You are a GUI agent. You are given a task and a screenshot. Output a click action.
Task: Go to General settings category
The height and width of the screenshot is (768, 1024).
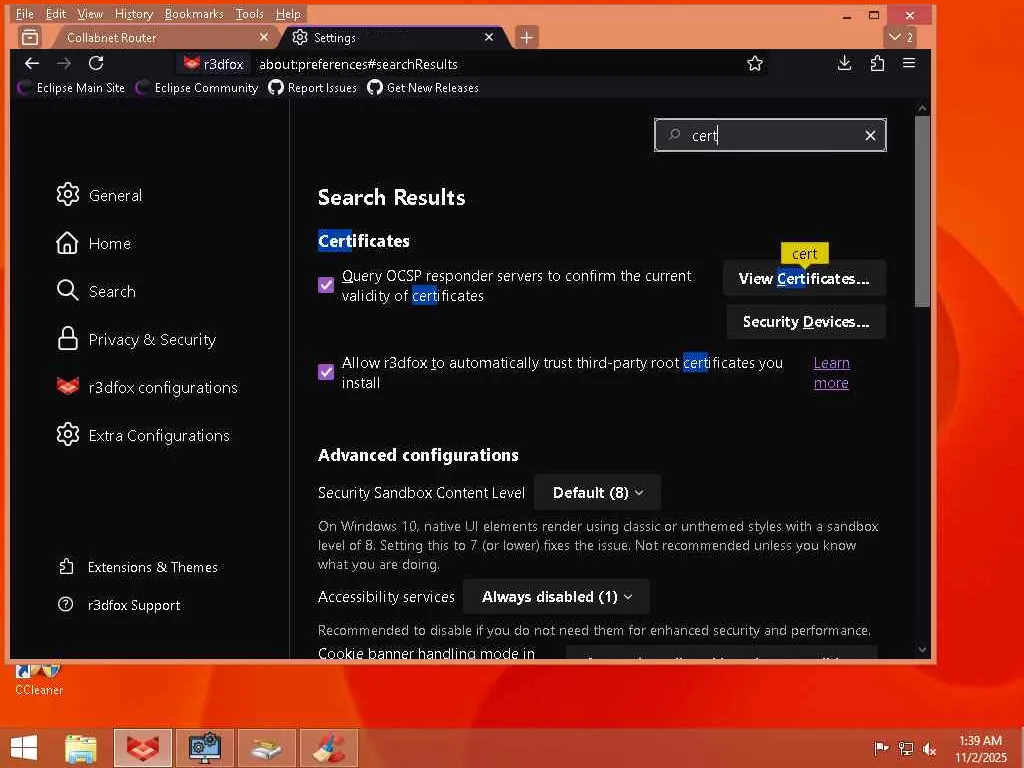pyautogui.click(x=99, y=195)
